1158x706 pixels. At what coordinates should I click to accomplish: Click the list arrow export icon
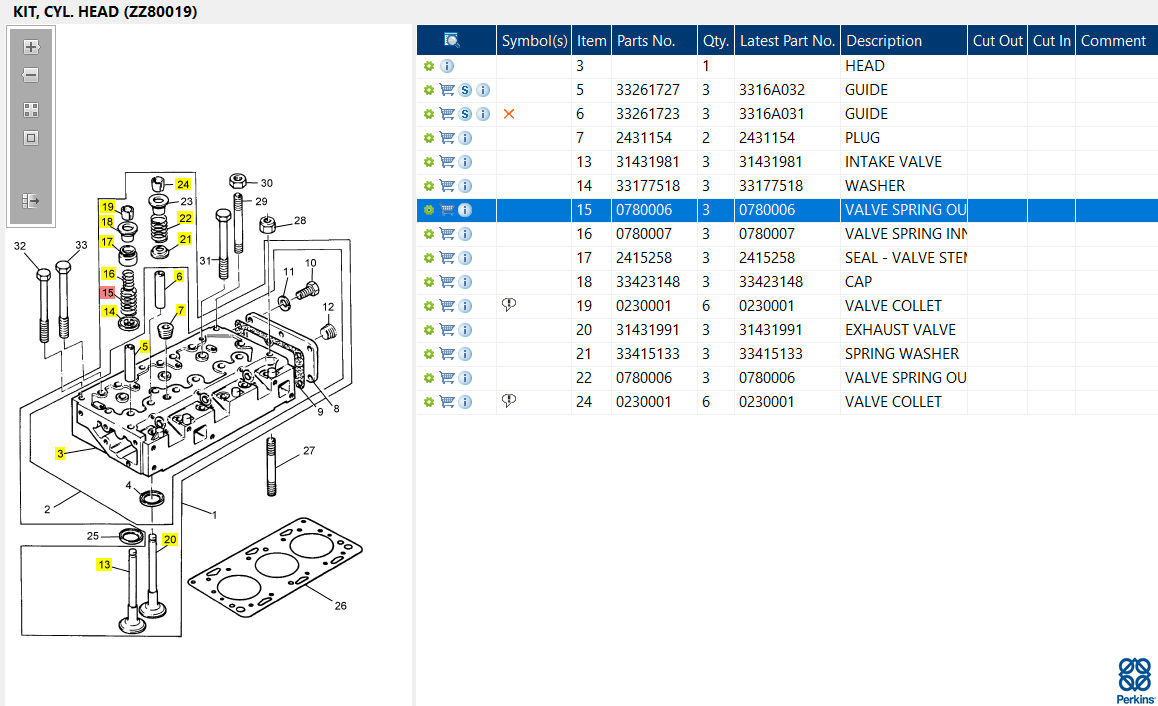[x=31, y=201]
